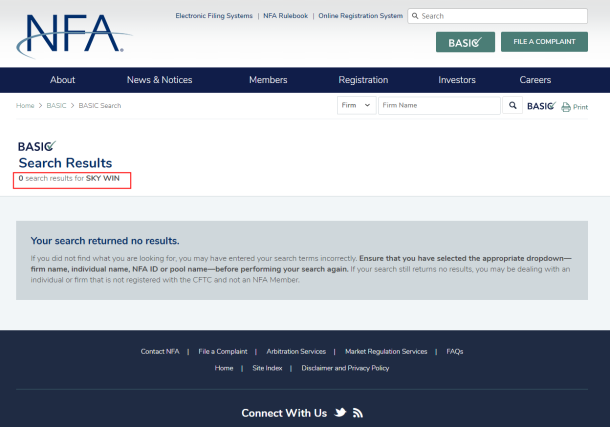Click the Firm Name input field
Image resolution: width=610 pixels, height=427 pixels.
[x=437, y=105]
